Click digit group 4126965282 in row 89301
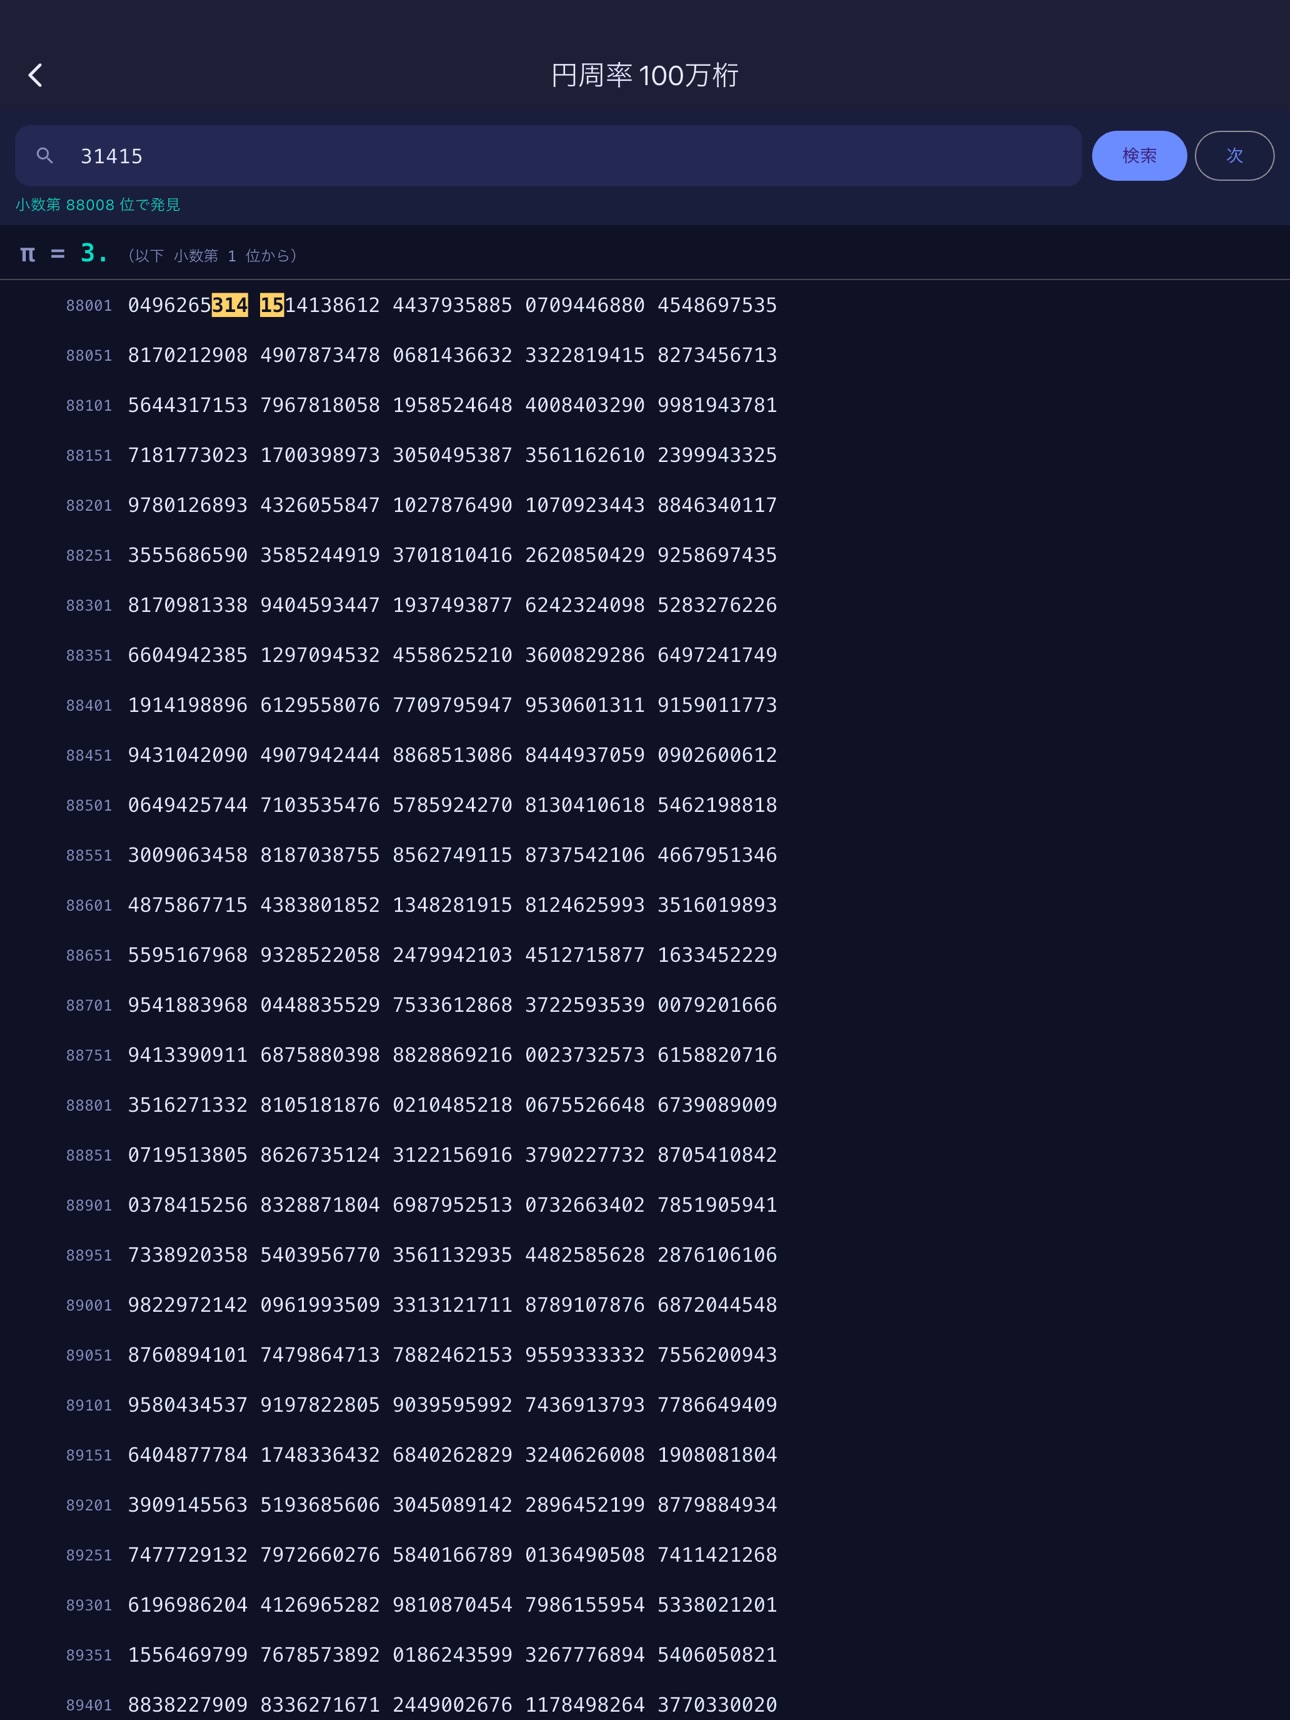Viewport: 1290px width, 1720px height. (320, 1605)
